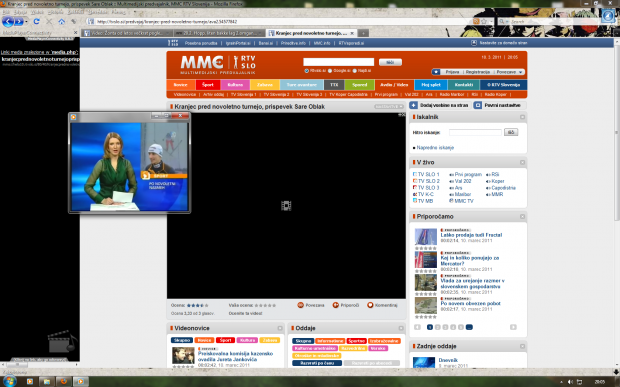Open Windows Media Player from taskbar
The image size is (620, 387).
coord(30,381)
